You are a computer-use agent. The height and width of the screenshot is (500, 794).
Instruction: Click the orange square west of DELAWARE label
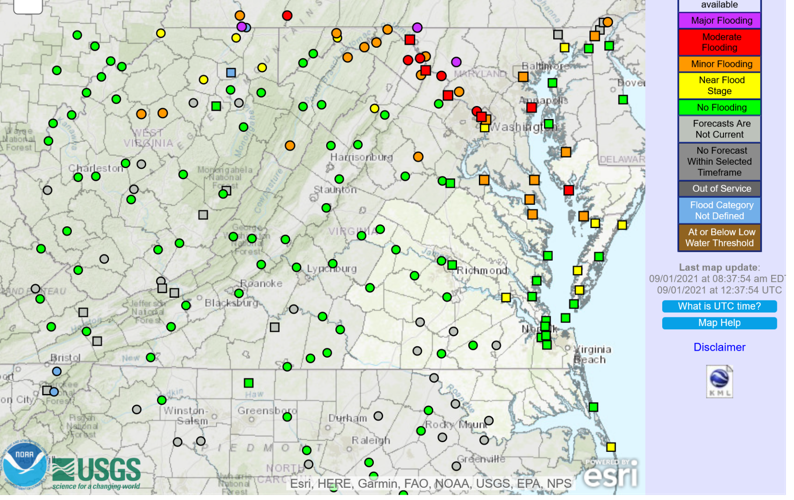click(x=566, y=152)
